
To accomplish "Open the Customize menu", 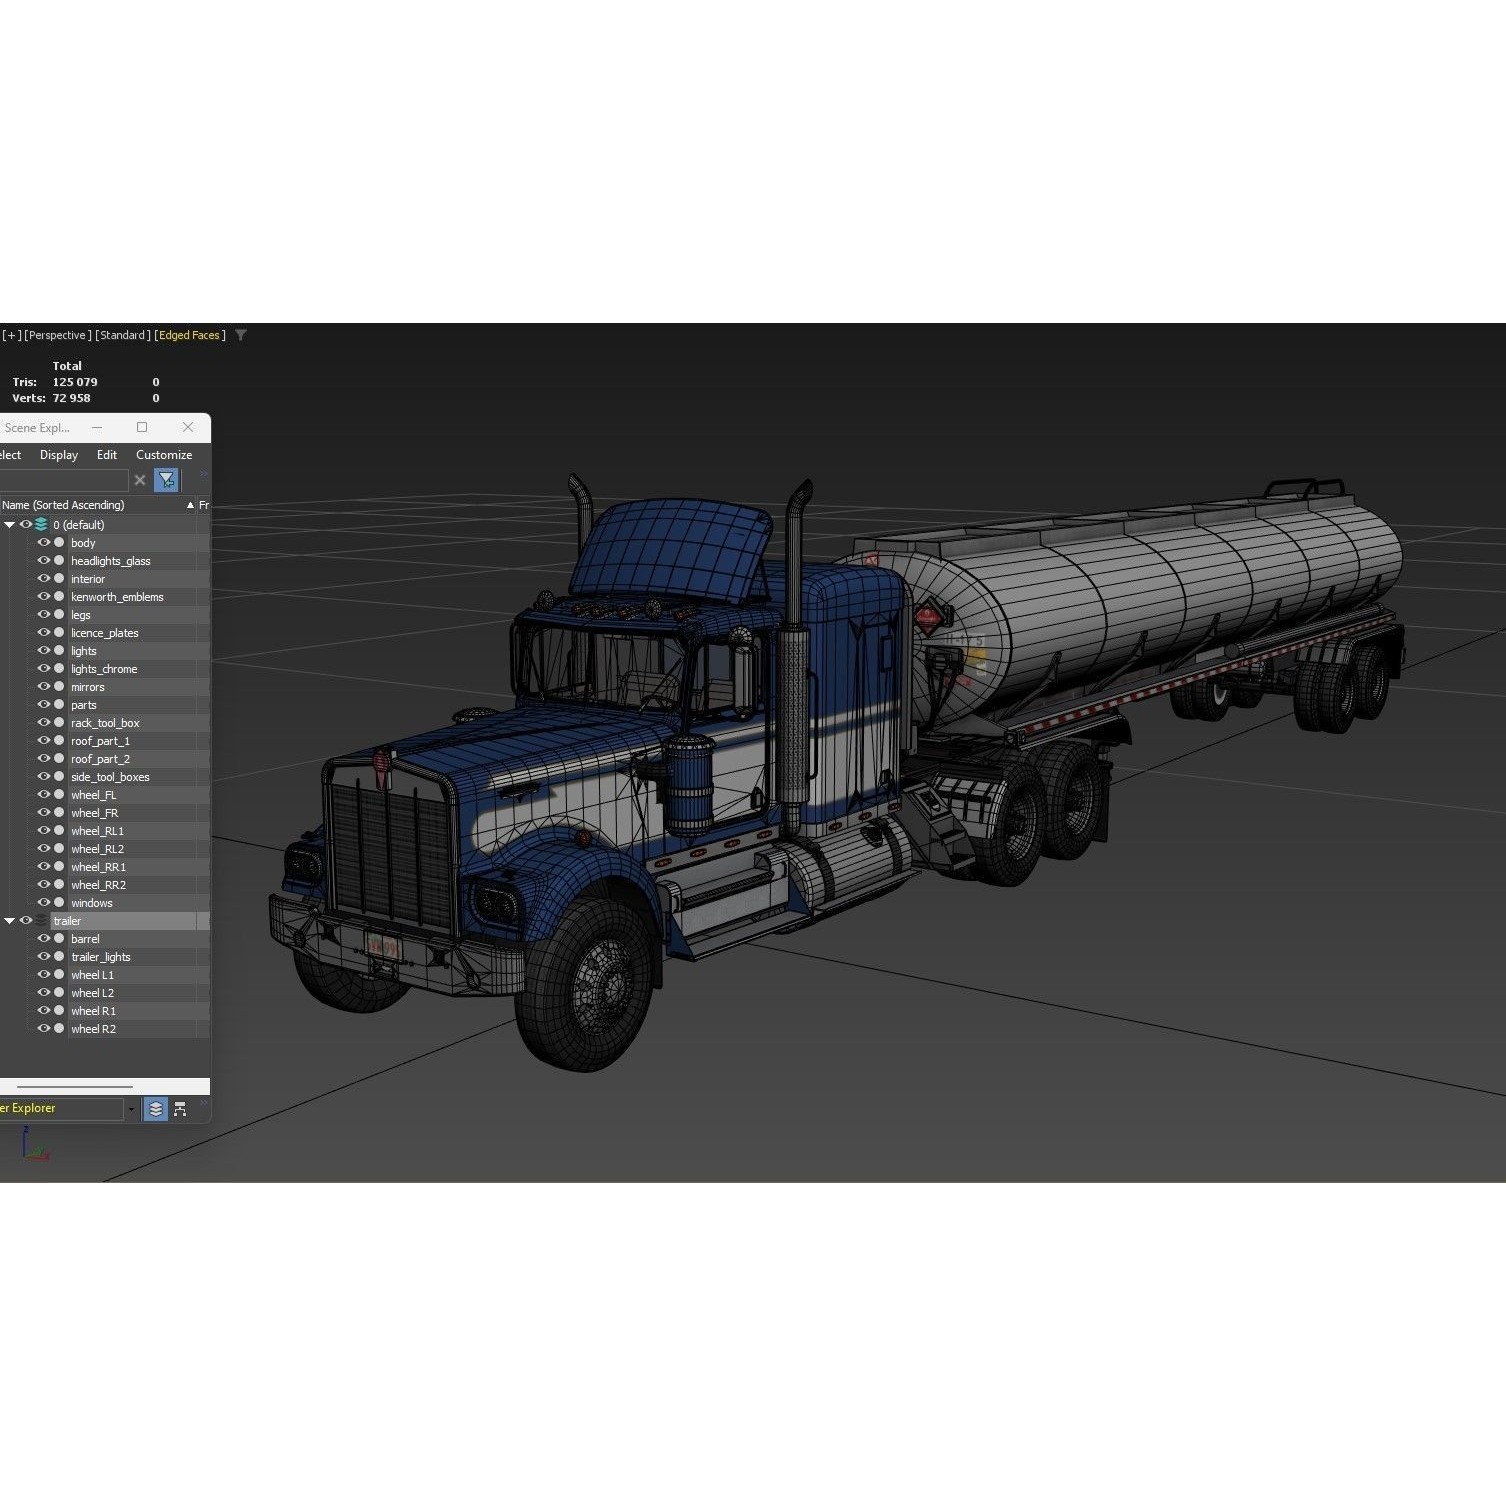I will click(x=164, y=455).
